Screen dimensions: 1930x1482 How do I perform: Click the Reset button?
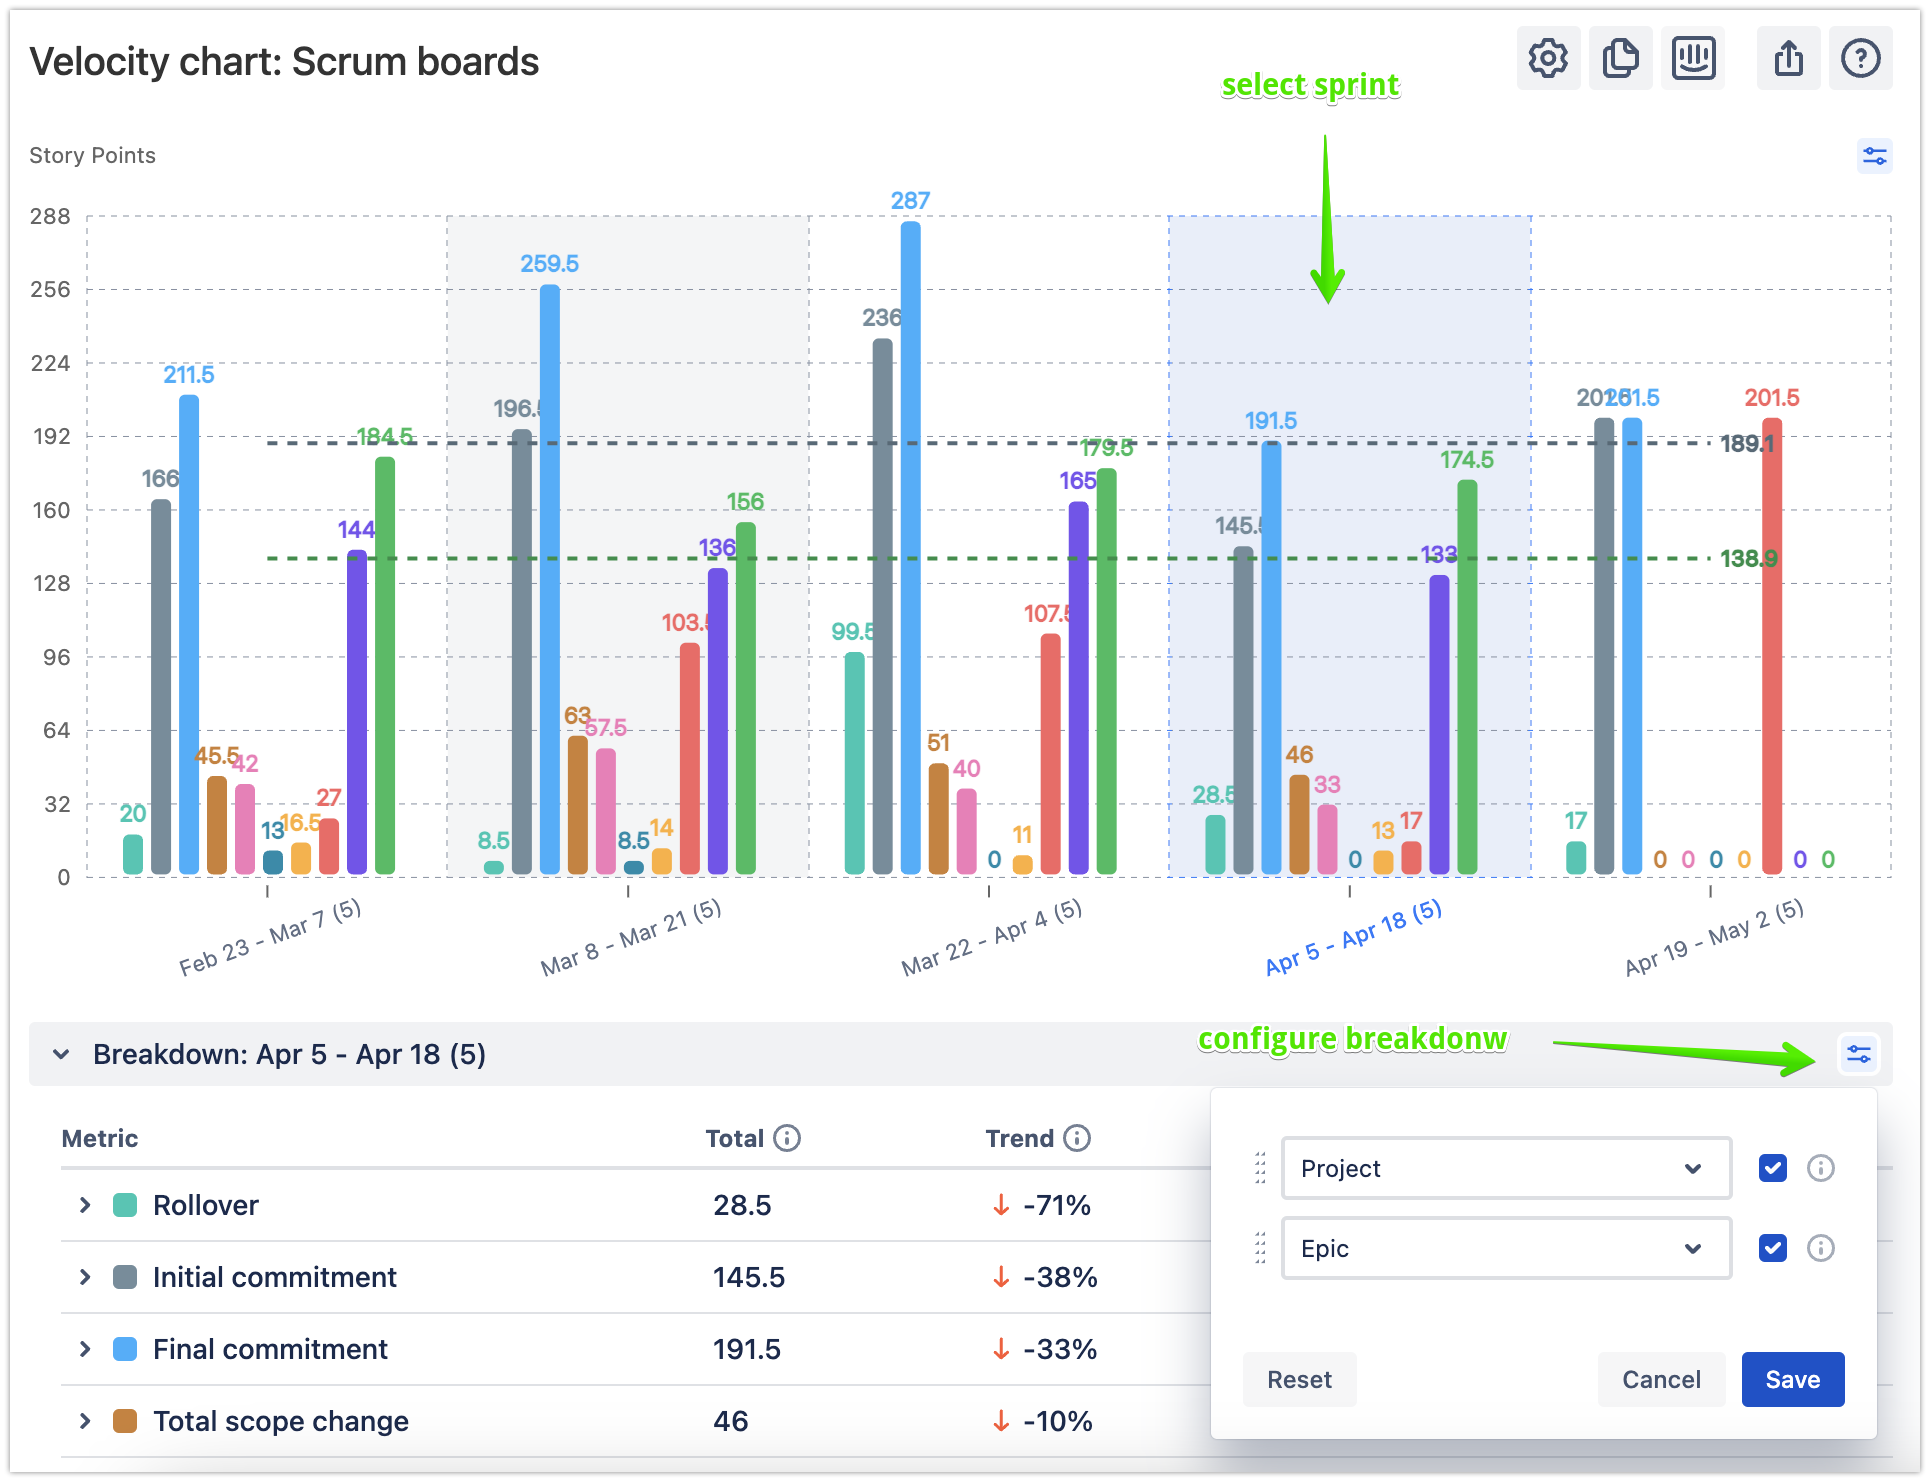tap(1299, 1379)
